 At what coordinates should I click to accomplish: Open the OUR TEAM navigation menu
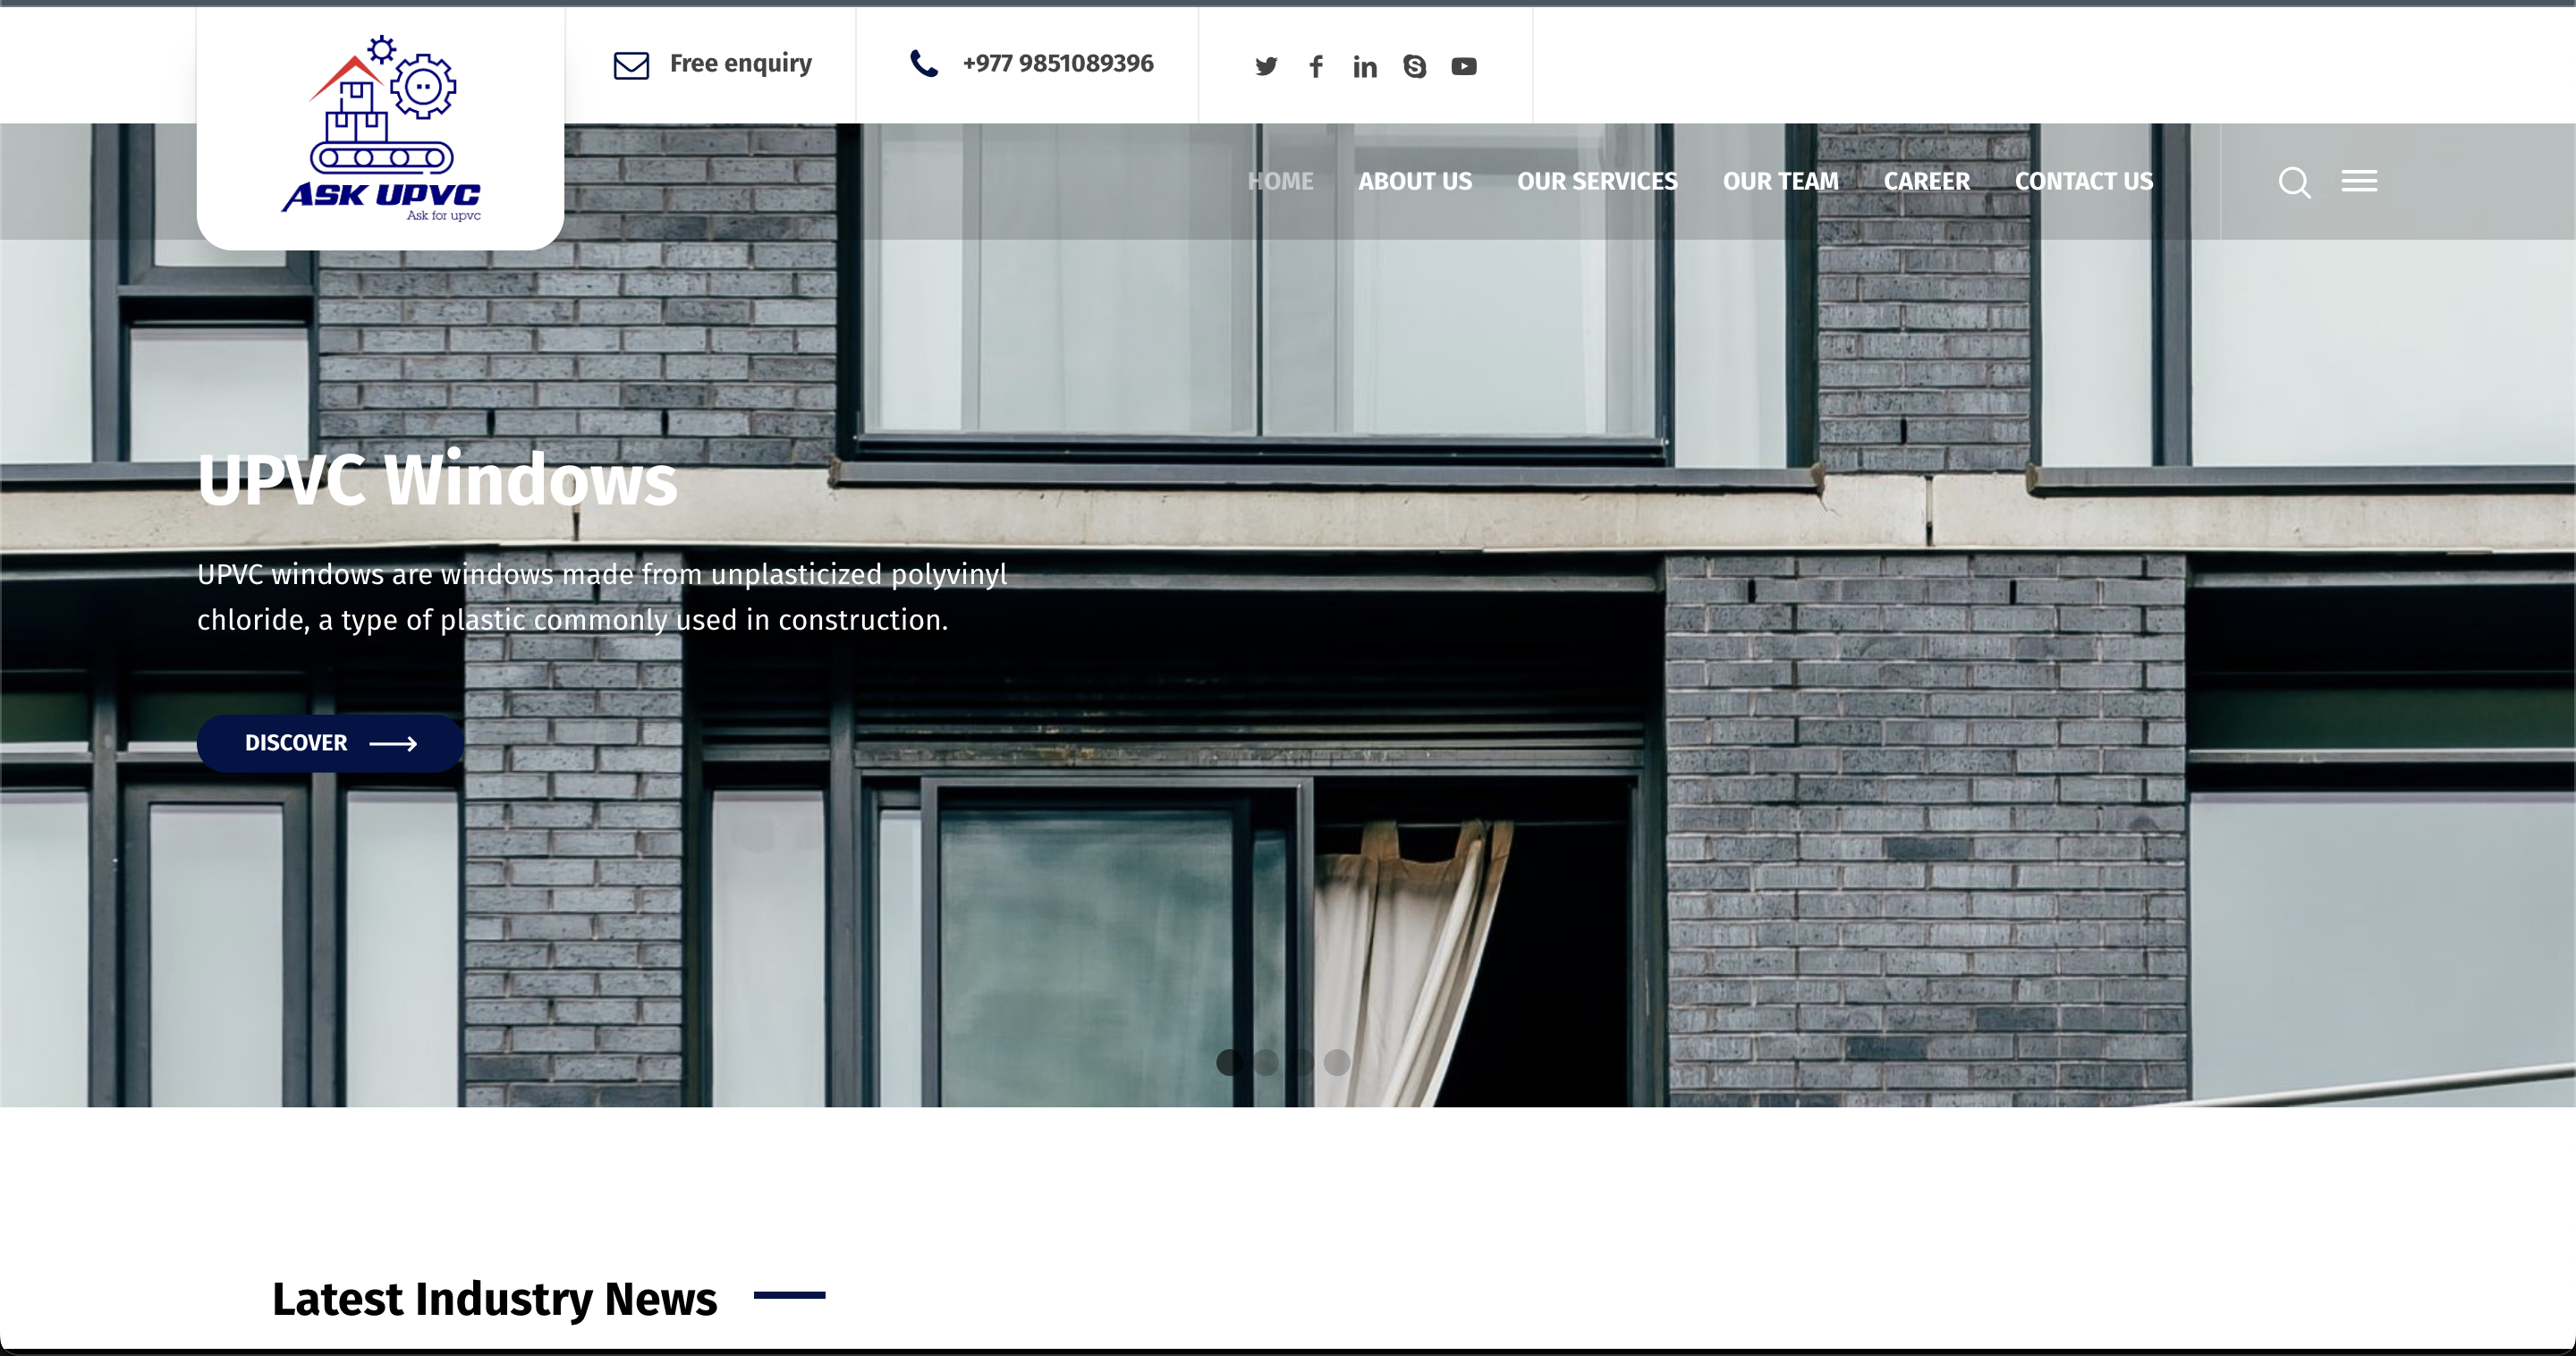pyautogui.click(x=1780, y=181)
